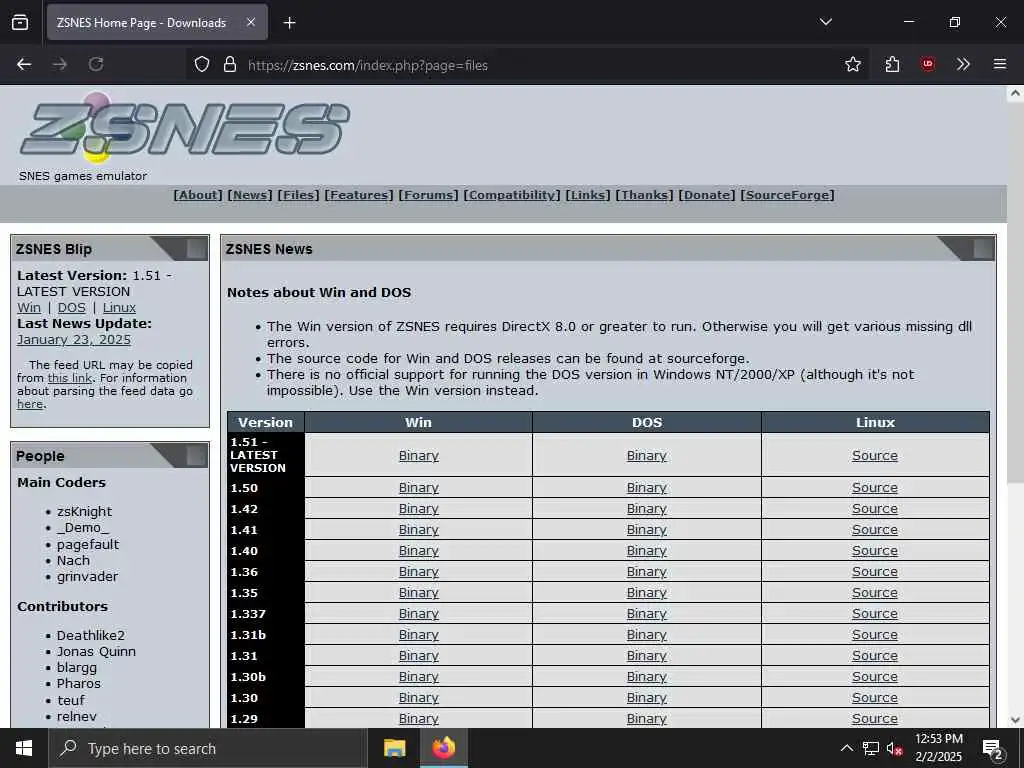Collapse the People panel with its square button

pos(195,456)
